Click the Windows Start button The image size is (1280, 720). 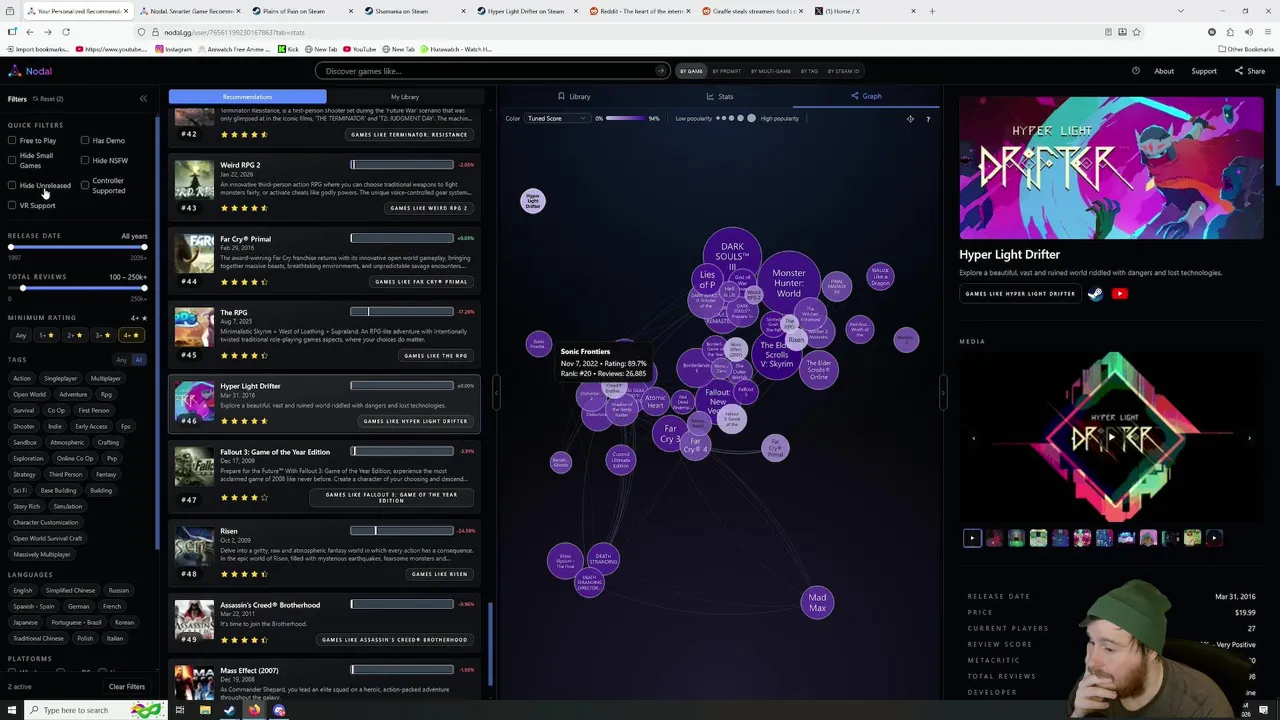11,710
